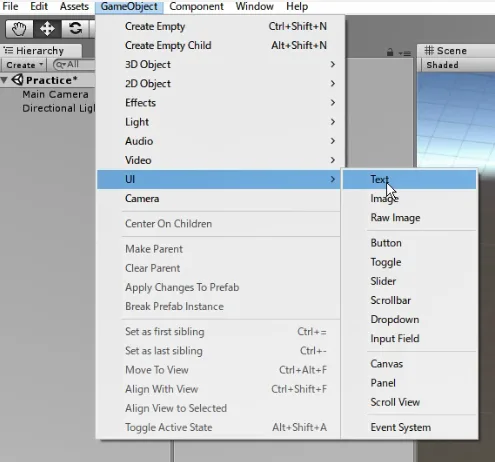Create a UI Input Field element

[x=409, y=339]
